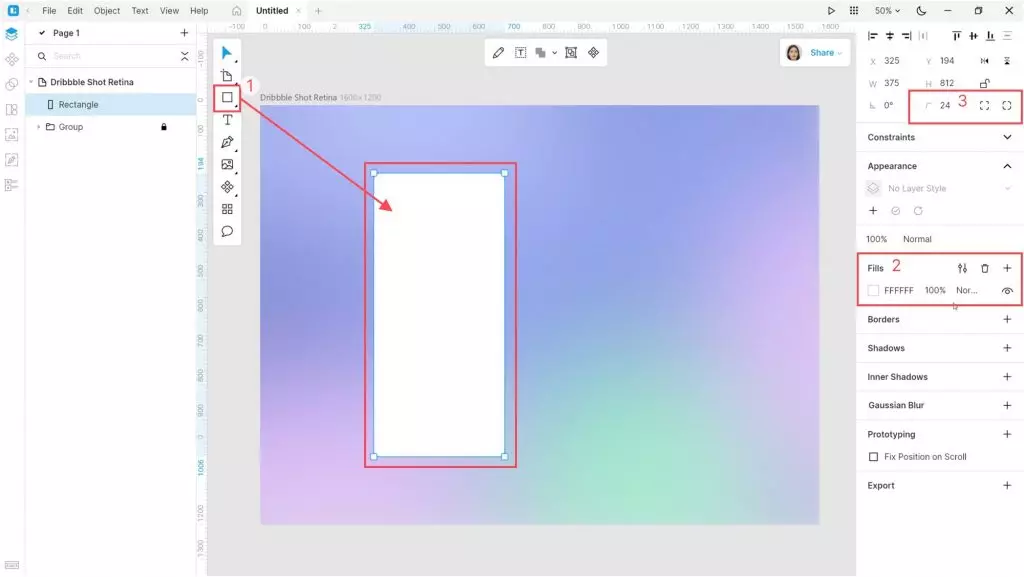Click the text frame icon above canvas
This screenshot has height=577, width=1024.
520,53
